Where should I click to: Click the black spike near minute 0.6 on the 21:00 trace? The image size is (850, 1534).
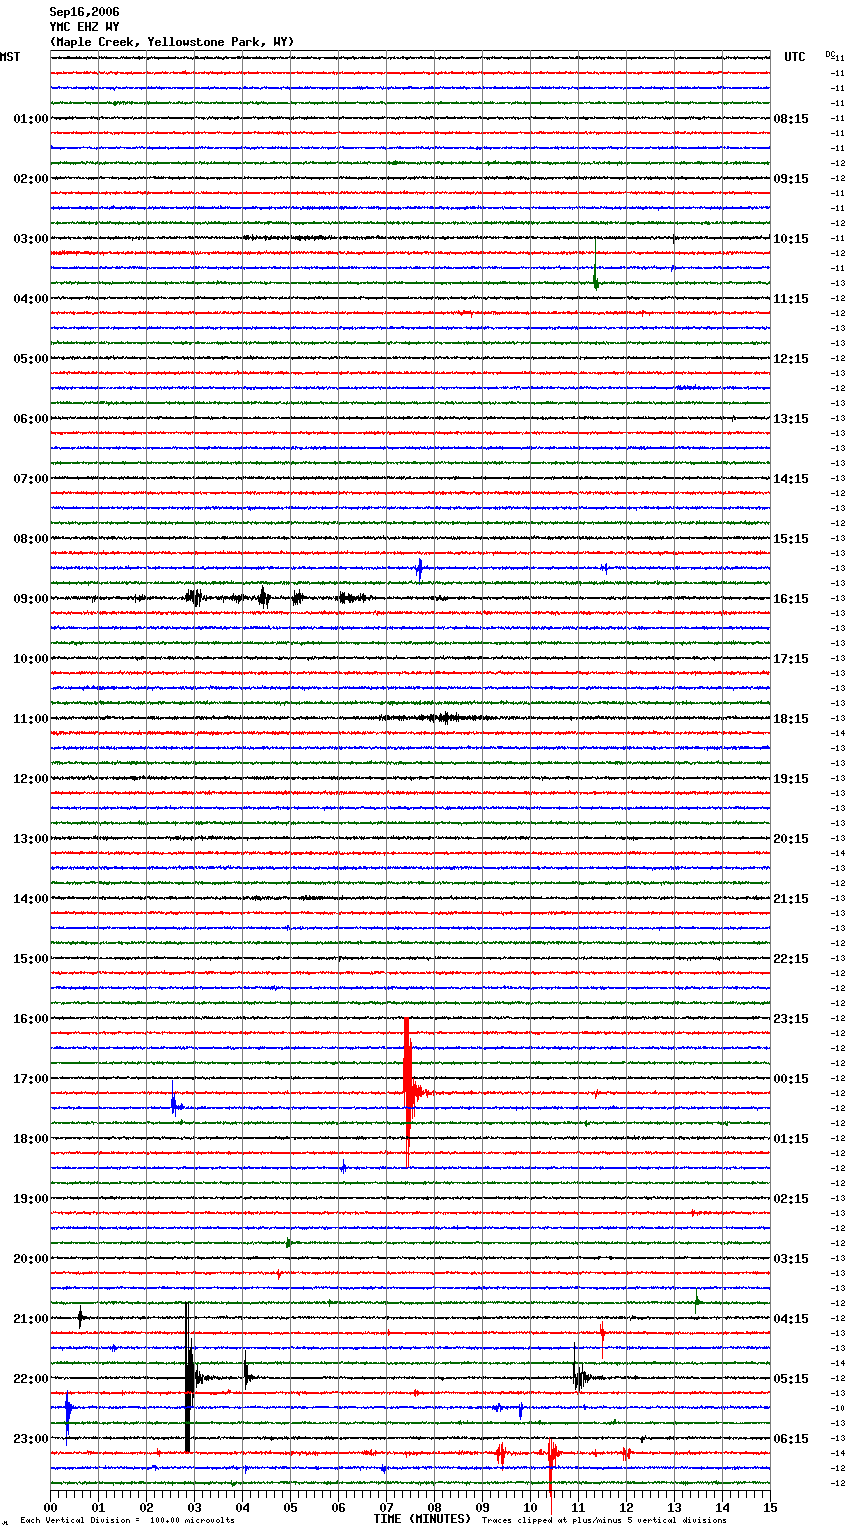click(x=81, y=1318)
